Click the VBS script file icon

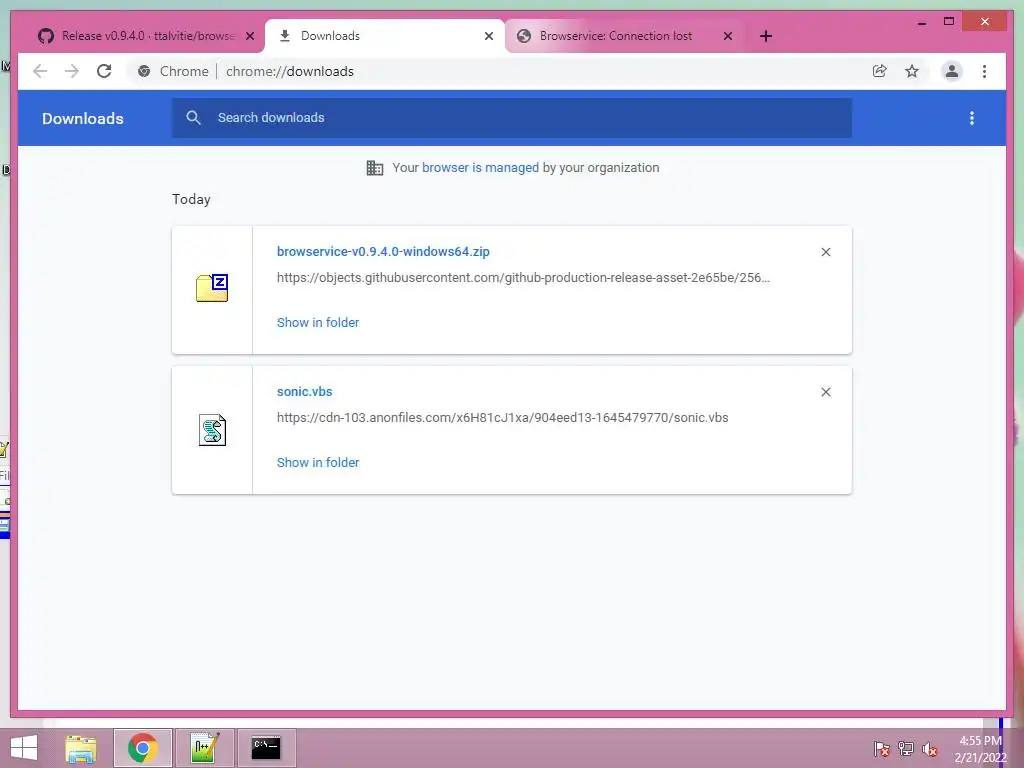tap(212, 430)
